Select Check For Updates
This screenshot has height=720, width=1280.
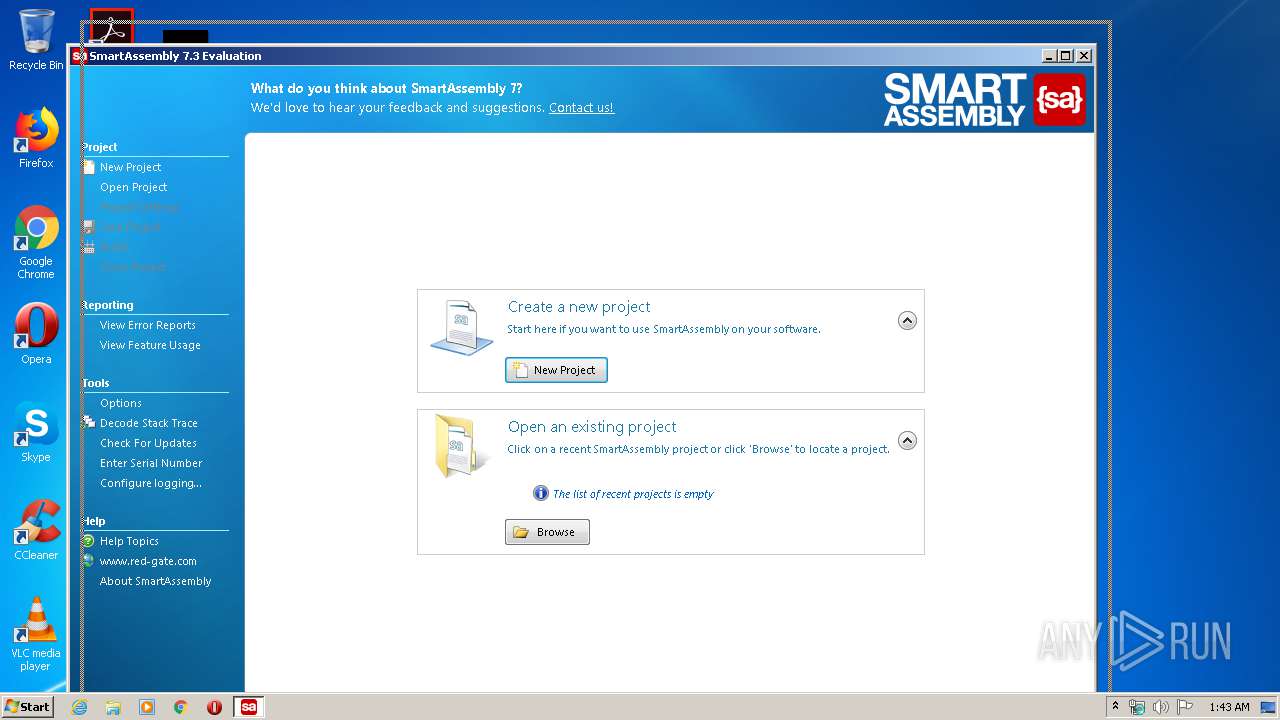point(148,443)
